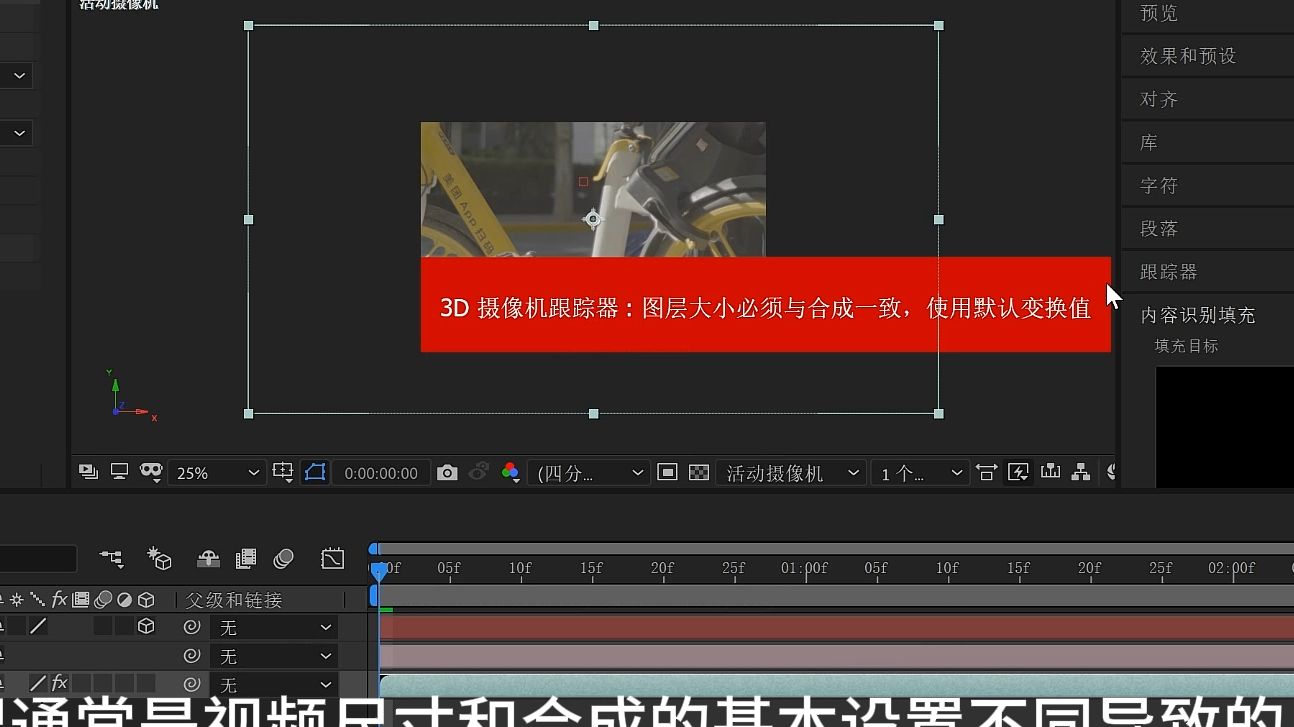Select the Region of Interest tool
1294x727 pixels.
(x=315, y=472)
